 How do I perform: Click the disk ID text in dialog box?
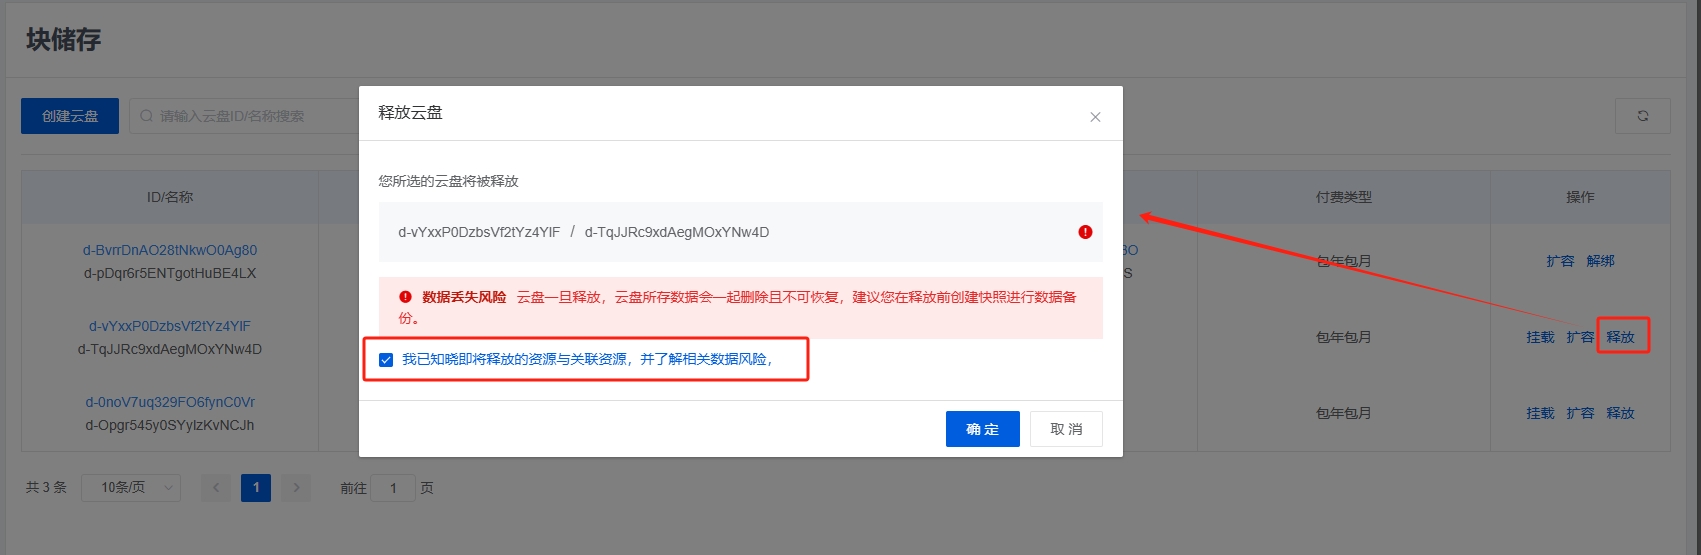coord(584,232)
